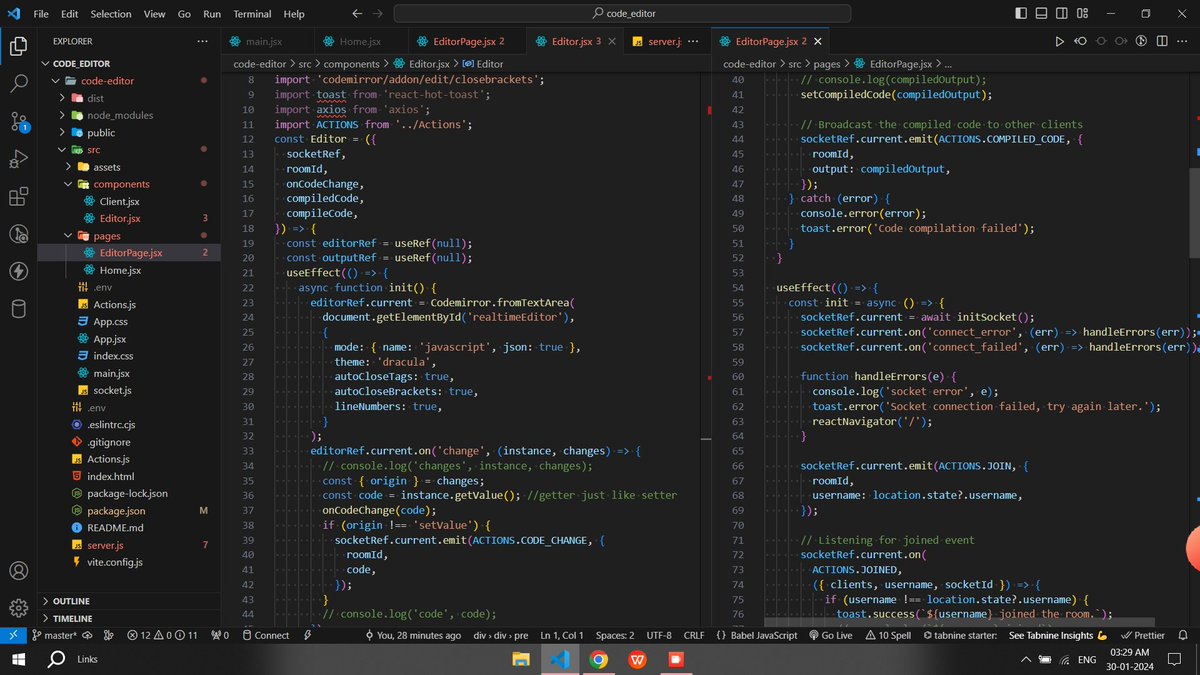
Task: Open the lightning bolt activity bar icon
Action: tap(18, 271)
